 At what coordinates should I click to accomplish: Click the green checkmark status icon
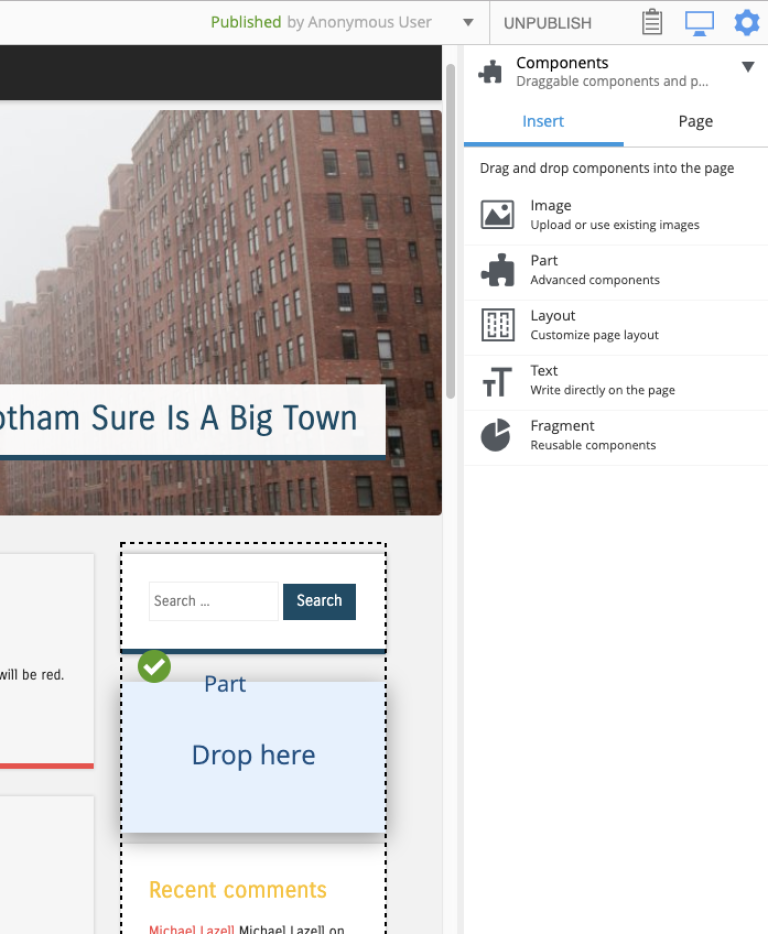coord(154,666)
